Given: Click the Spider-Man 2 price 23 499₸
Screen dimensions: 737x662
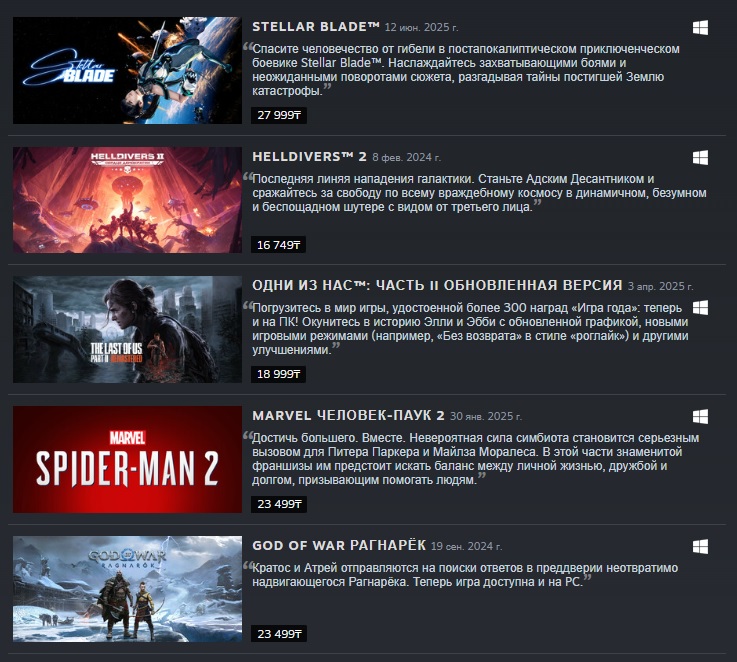Looking at the screenshot, I should (279, 504).
